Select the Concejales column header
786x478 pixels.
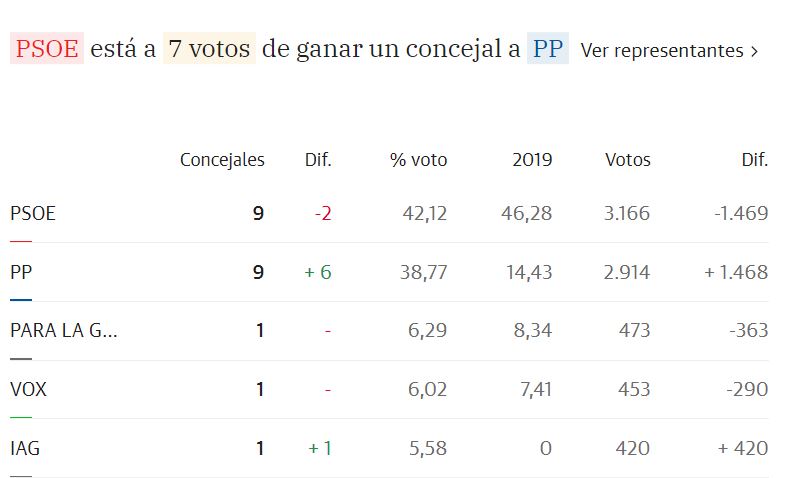coord(222,160)
